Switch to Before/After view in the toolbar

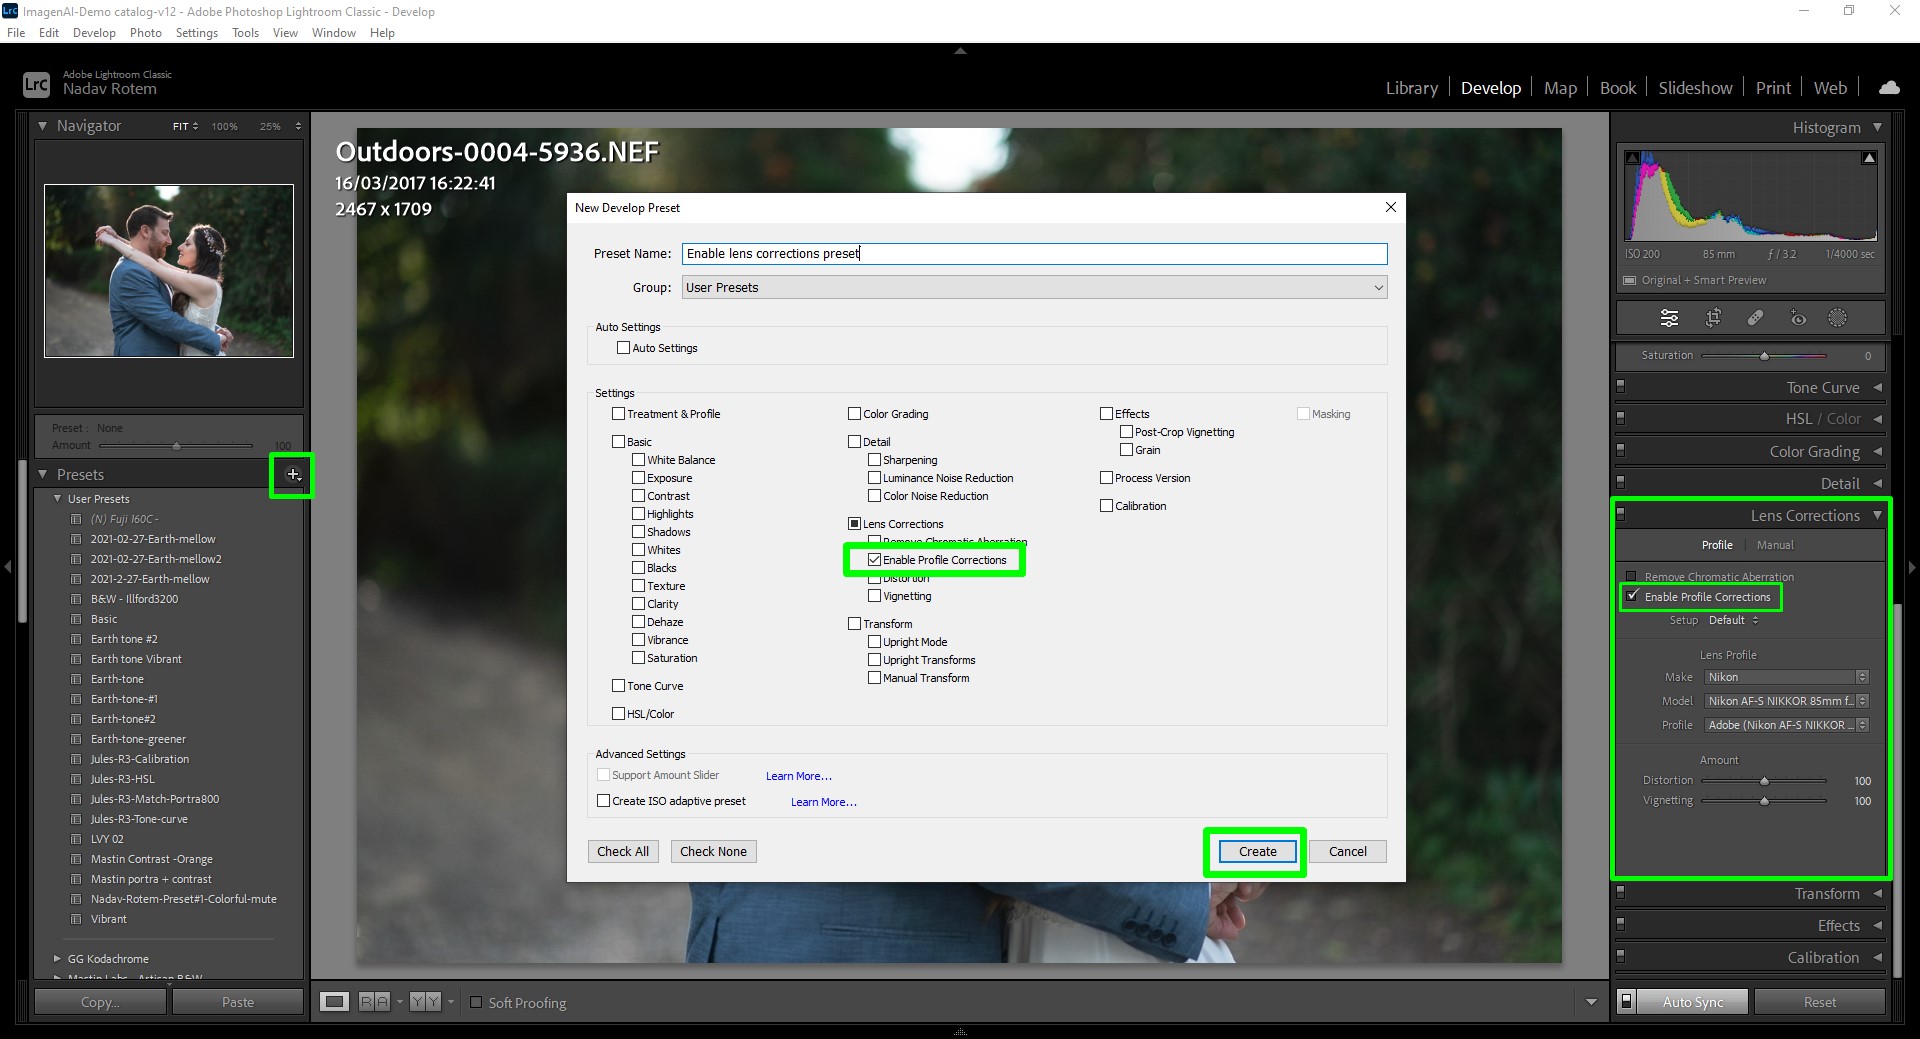click(376, 1001)
